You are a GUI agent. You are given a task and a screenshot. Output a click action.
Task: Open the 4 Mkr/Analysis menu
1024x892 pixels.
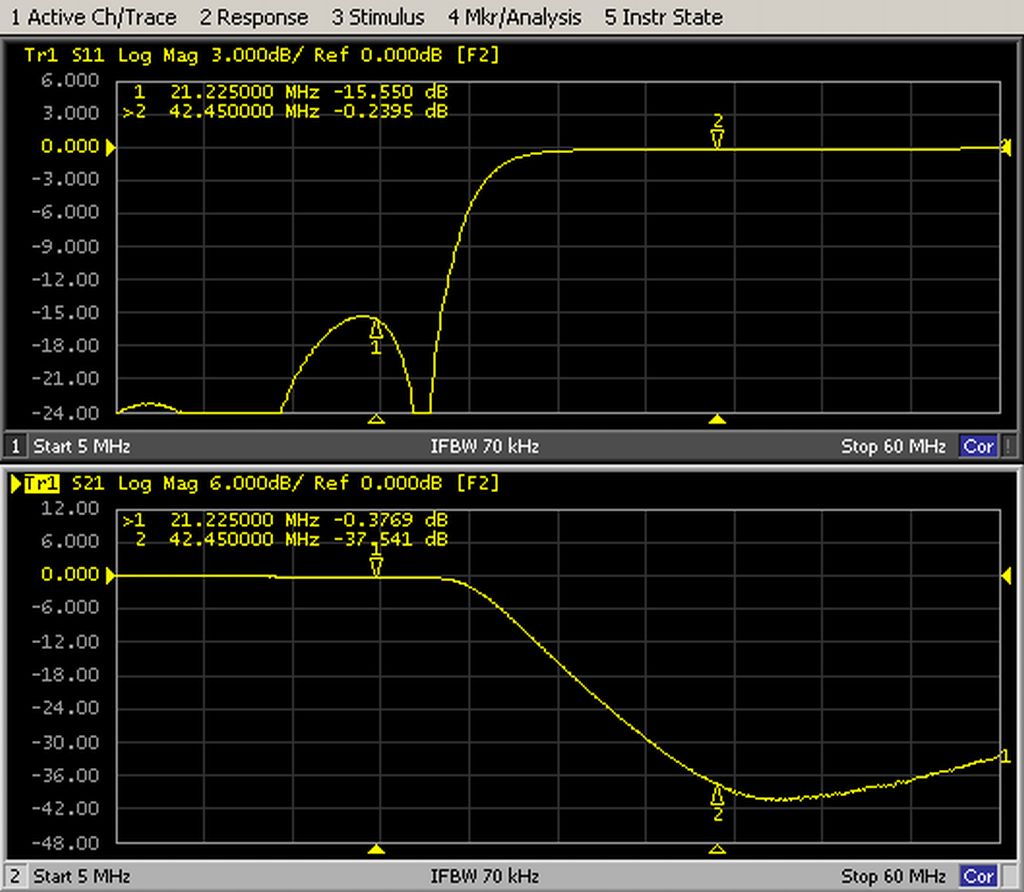(514, 17)
